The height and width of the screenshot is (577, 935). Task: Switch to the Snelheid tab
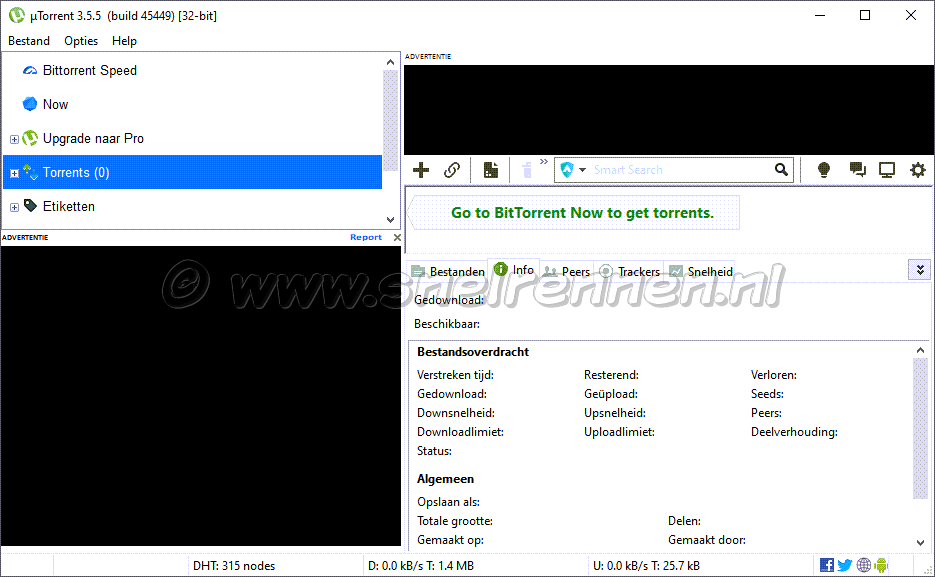(x=701, y=271)
